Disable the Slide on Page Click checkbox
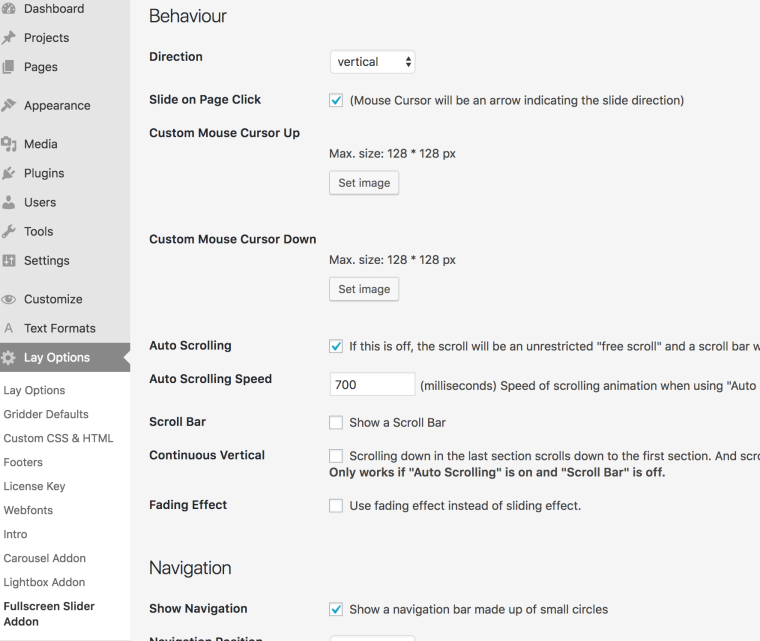This screenshot has width=760, height=641. click(336, 100)
